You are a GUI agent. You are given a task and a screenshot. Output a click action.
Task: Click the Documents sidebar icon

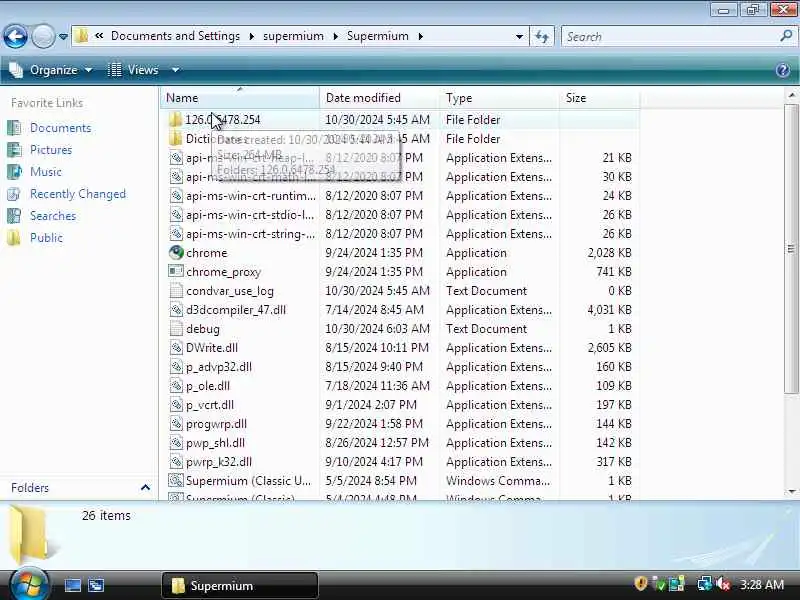coord(14,128)
